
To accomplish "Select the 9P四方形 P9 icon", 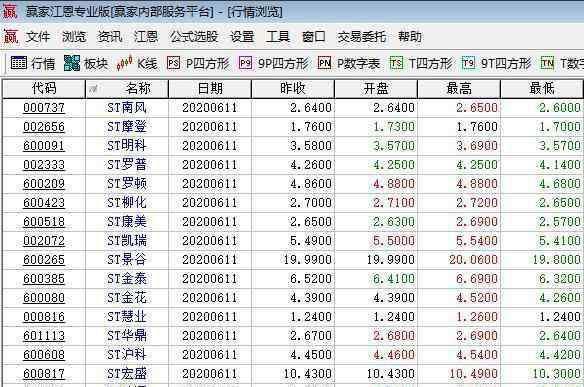I will [x=245, y=63].
